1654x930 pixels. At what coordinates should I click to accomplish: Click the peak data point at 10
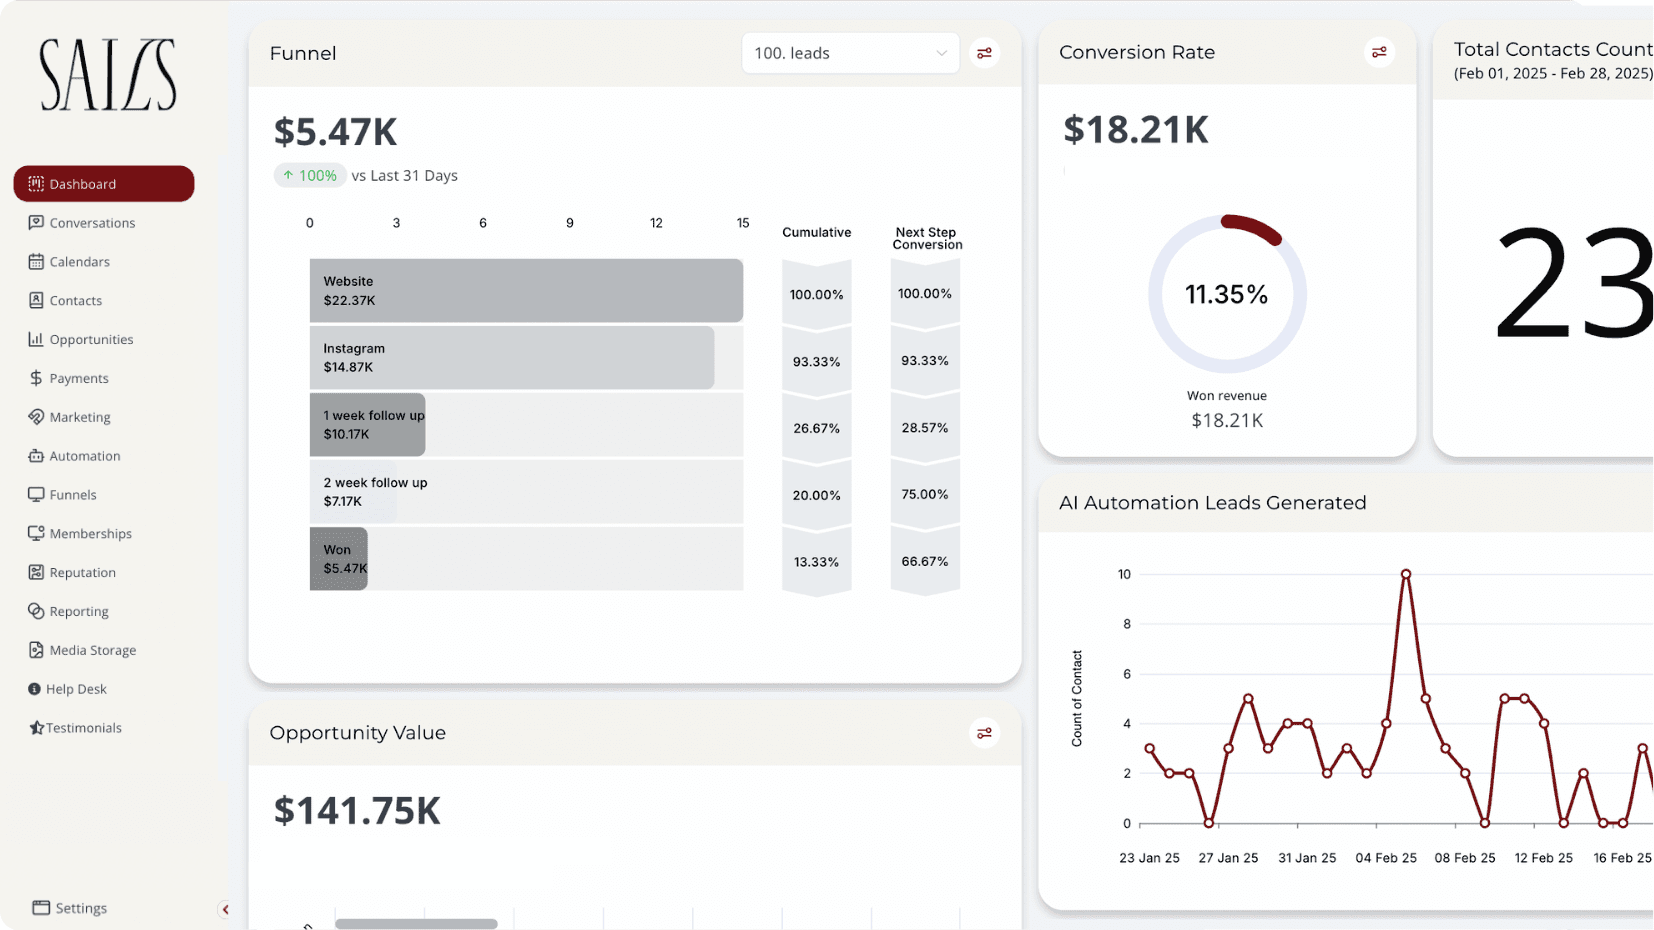pos(1406,574)
